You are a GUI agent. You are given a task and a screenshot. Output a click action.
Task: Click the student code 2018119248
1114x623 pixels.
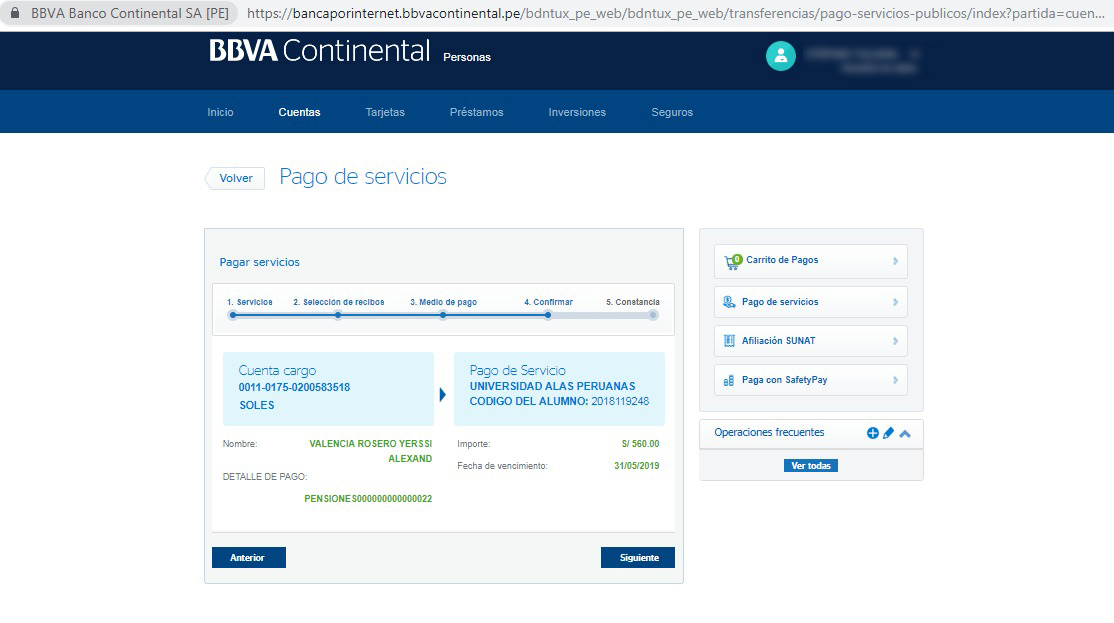click(x=620, y=401)
